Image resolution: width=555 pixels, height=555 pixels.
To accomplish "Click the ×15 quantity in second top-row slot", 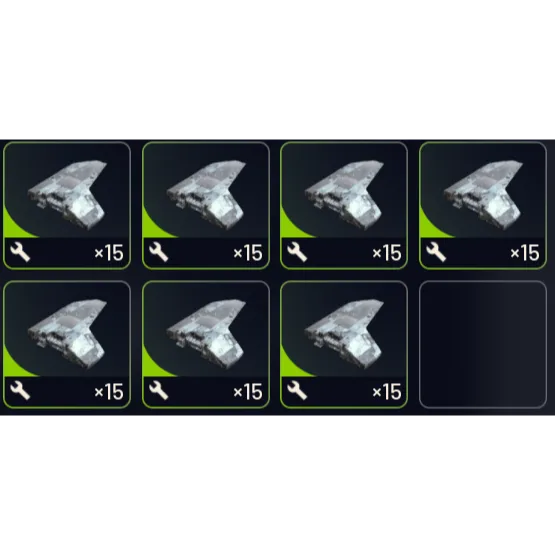I will point(248,253).
